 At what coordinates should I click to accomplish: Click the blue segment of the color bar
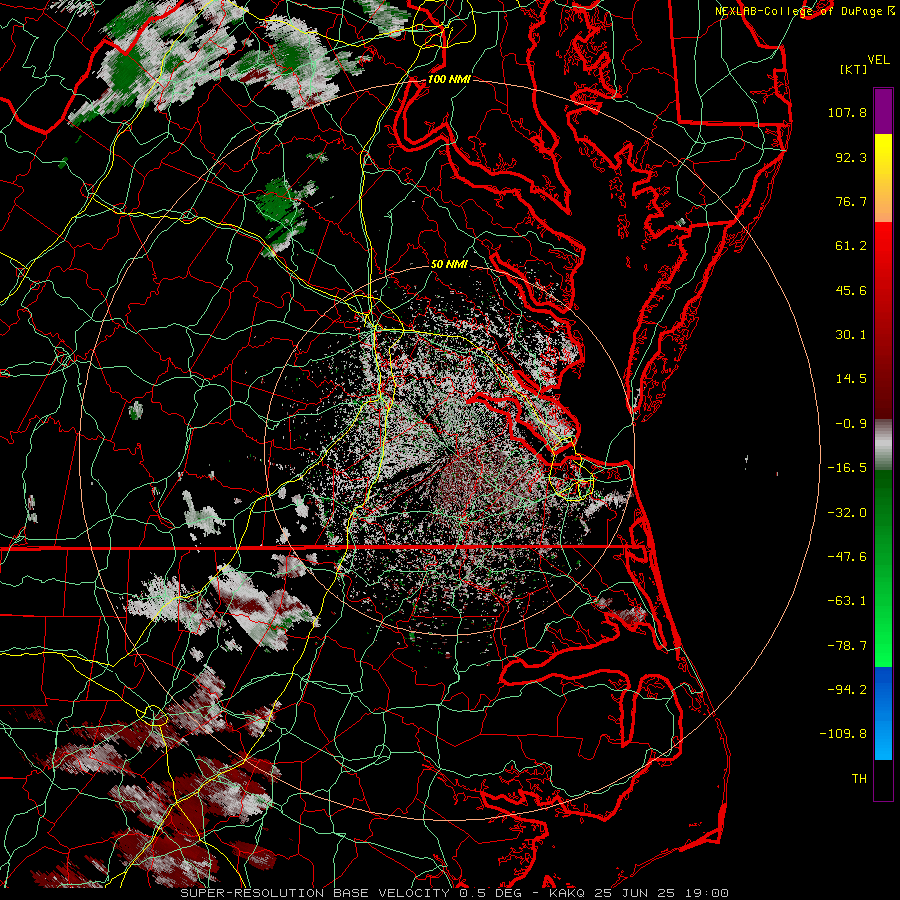pyautogui.click(x=883, y=713)
